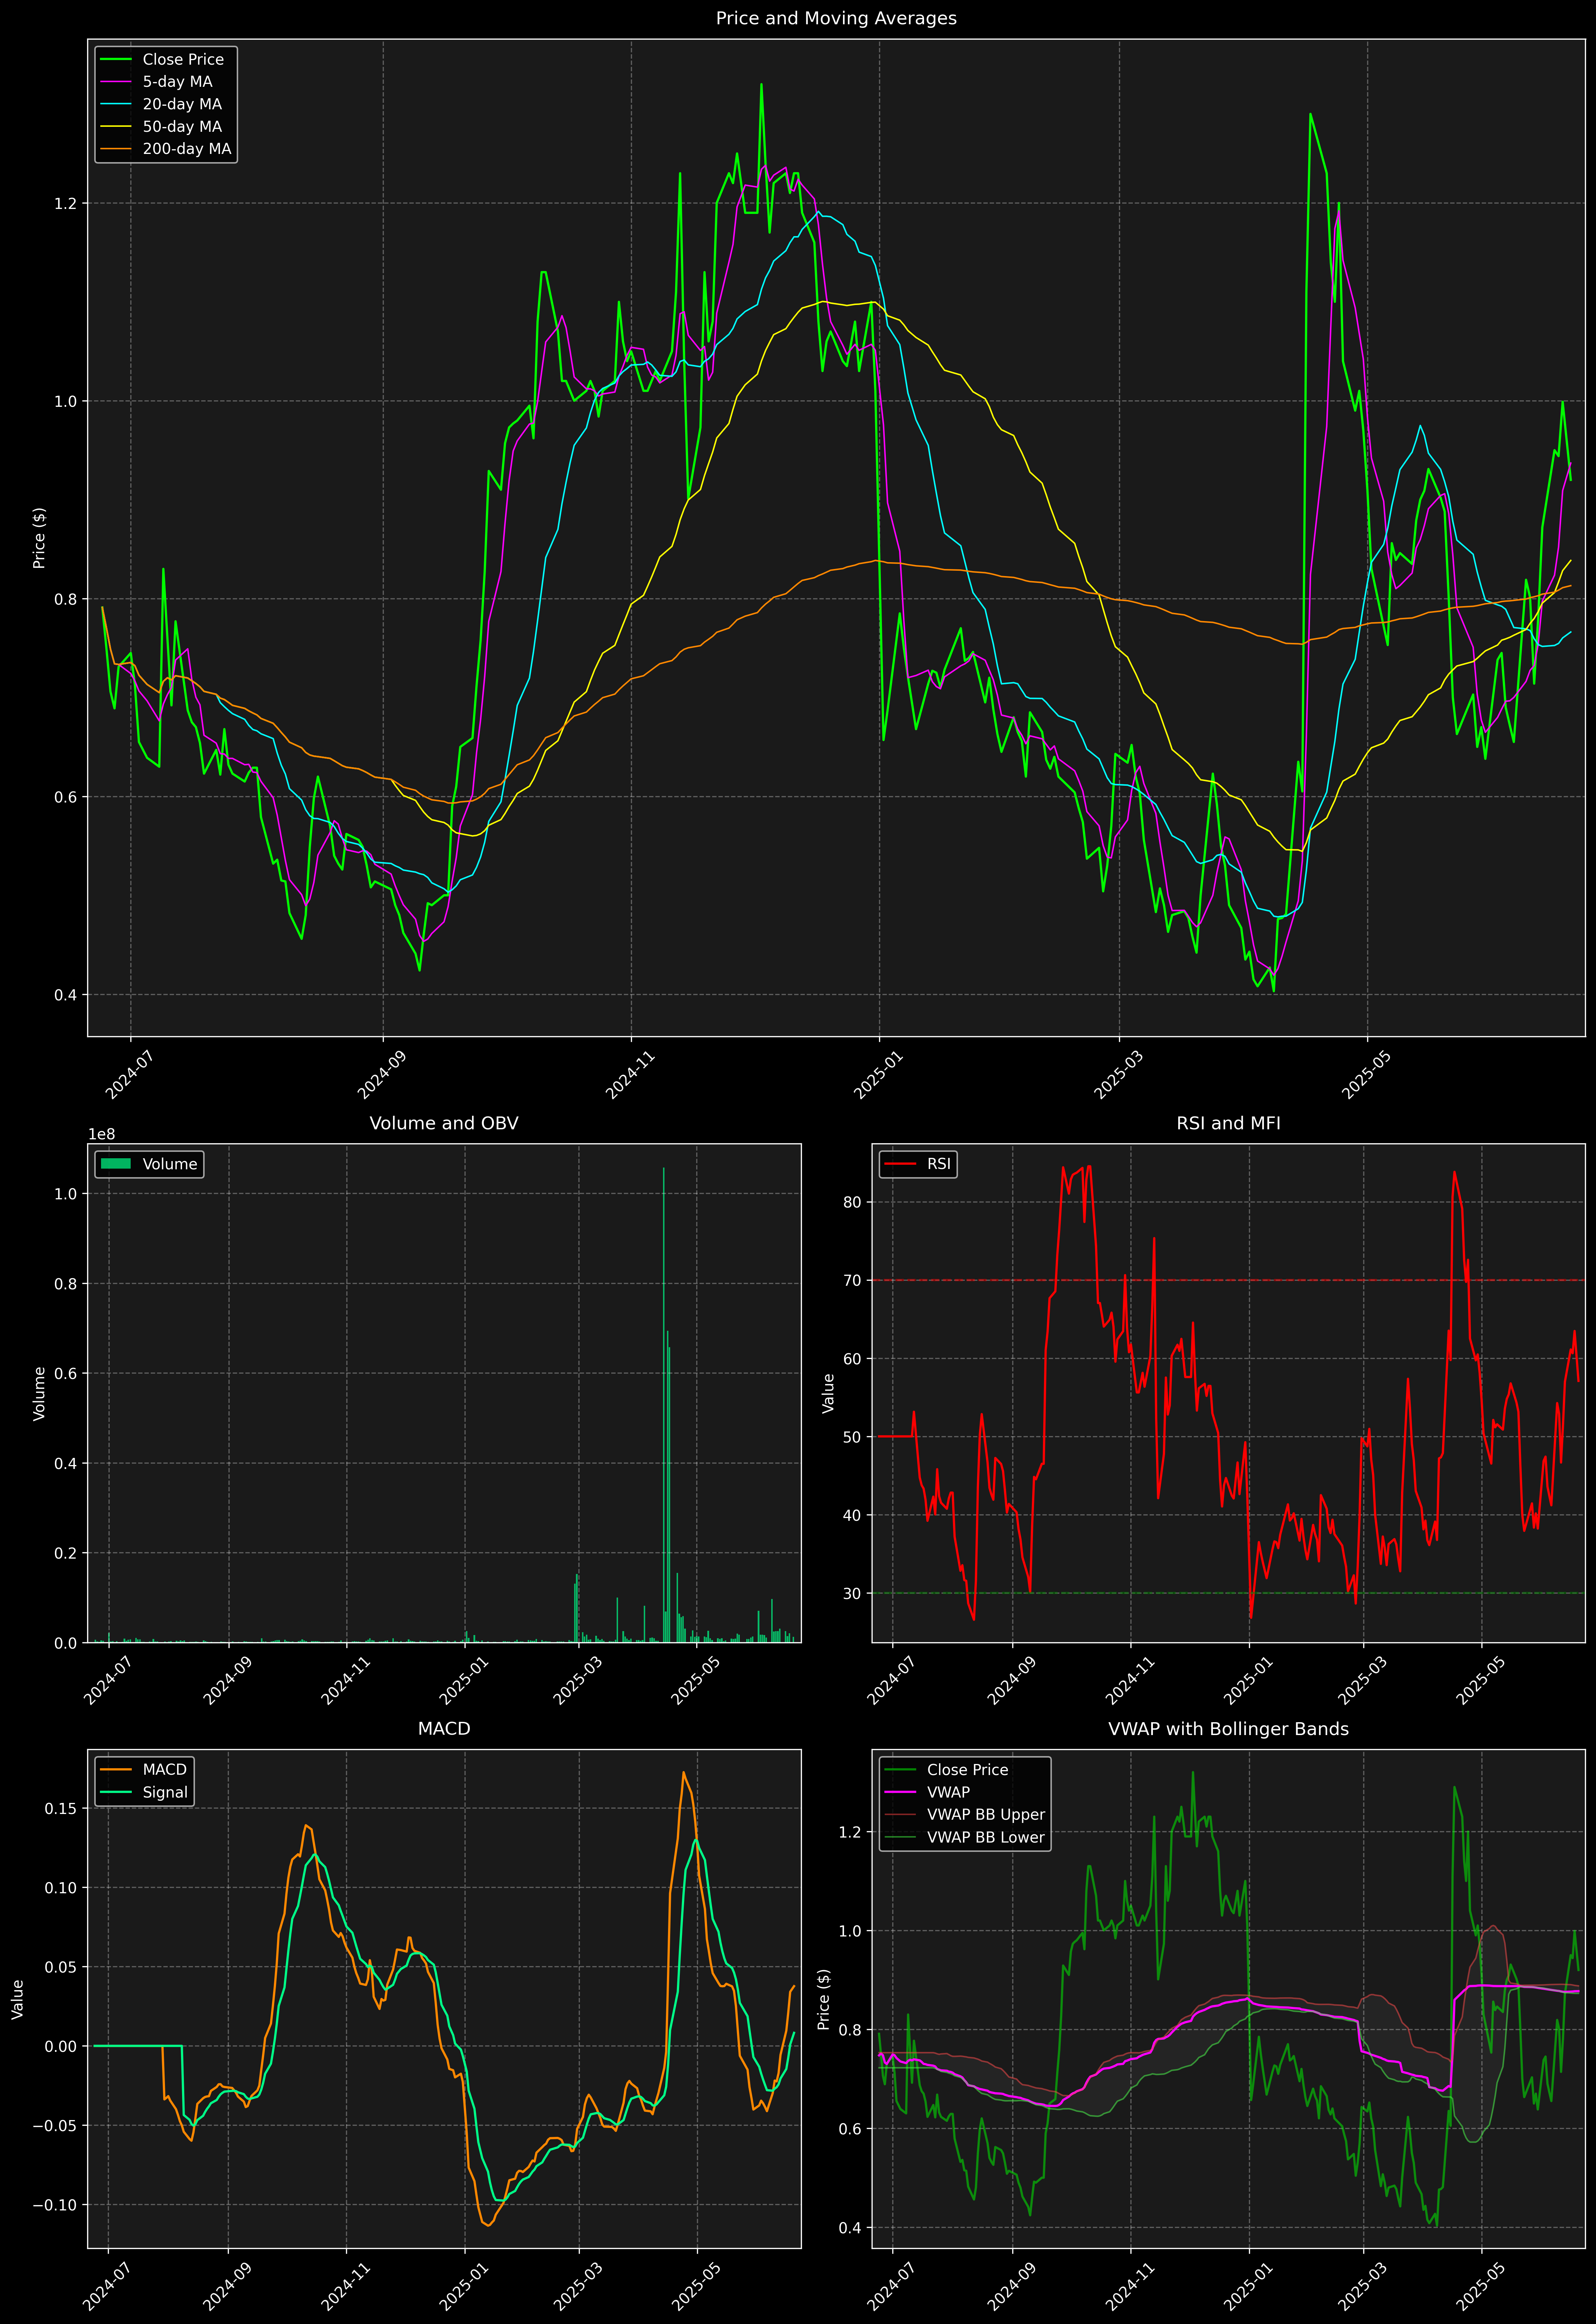Click the 'Price and Moving Averages' chart title

836,18
